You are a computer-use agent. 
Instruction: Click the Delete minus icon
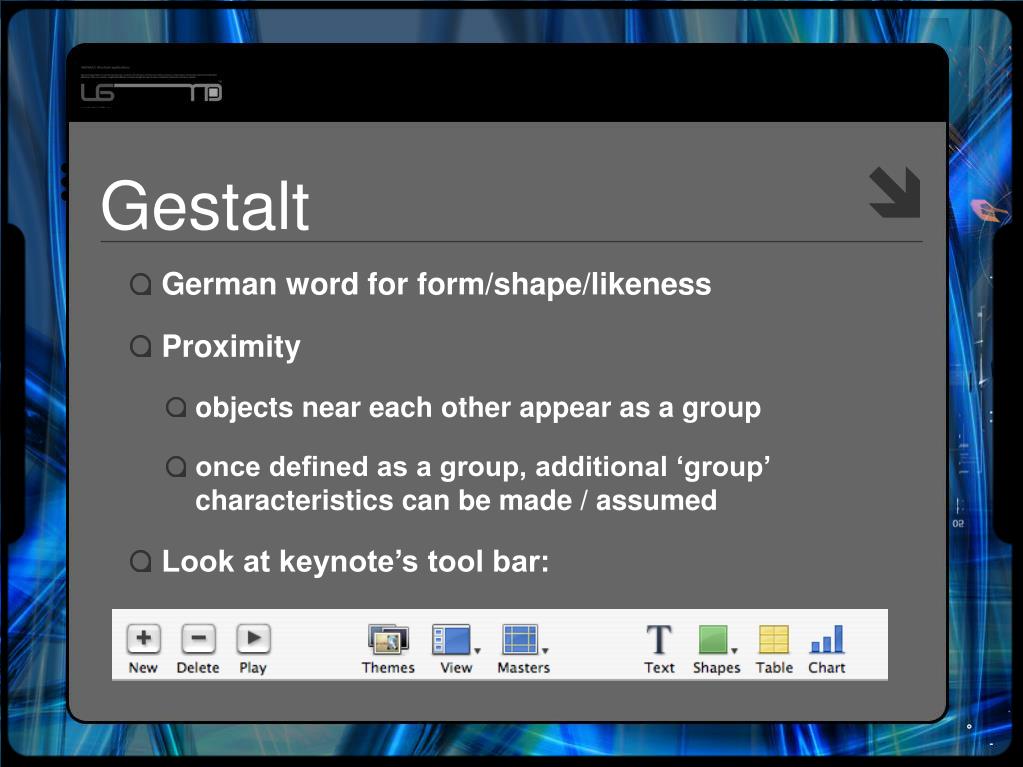point(198,639)
